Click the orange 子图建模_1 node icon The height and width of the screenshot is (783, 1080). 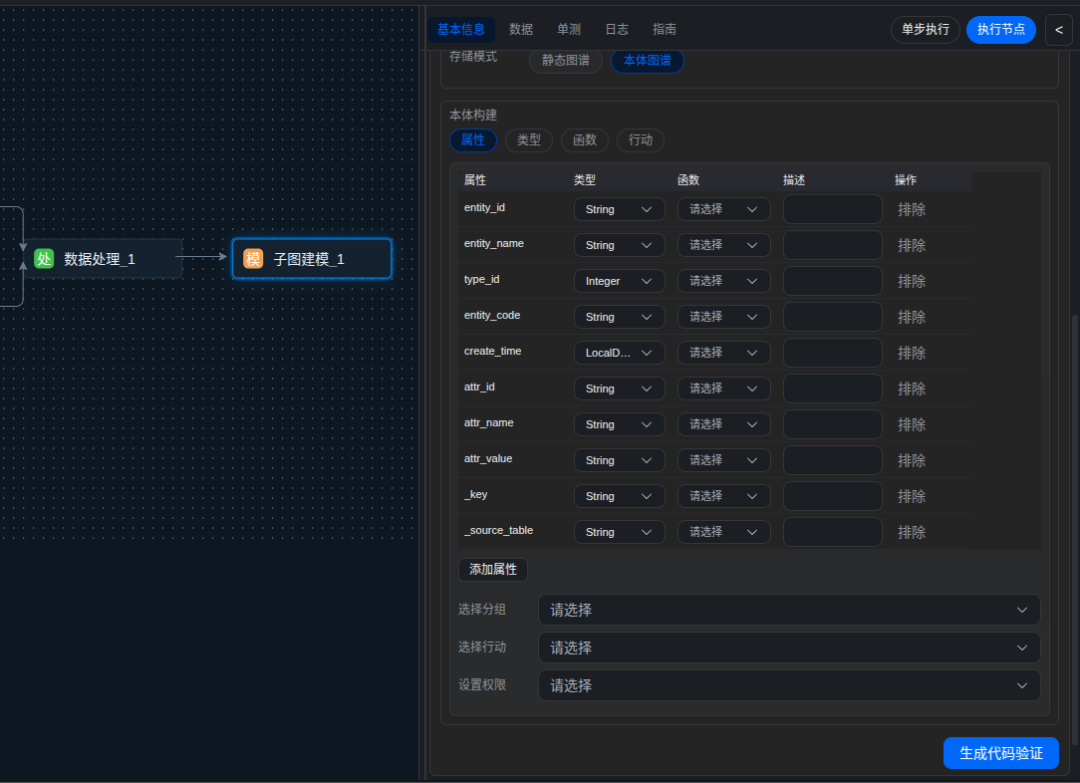253,259
